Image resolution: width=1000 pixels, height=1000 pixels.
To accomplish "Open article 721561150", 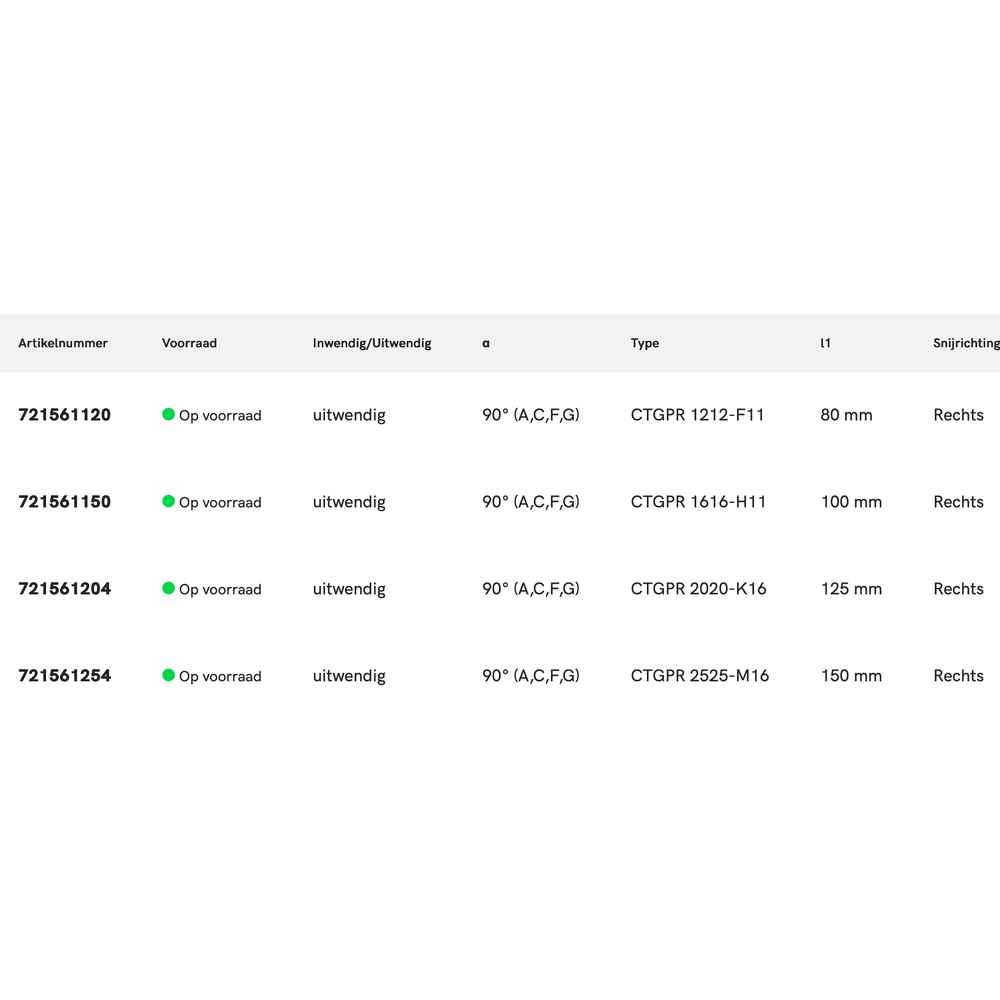I will pyautogui.click(x=65, y=502).
